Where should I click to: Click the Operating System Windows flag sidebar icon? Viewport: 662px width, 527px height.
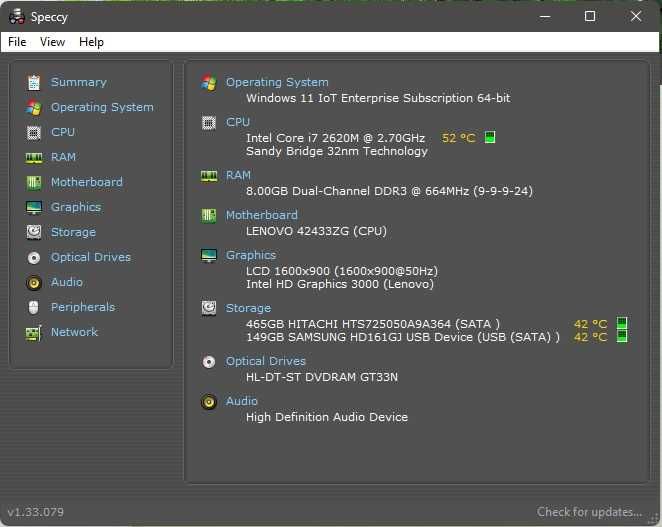[34, 108]
